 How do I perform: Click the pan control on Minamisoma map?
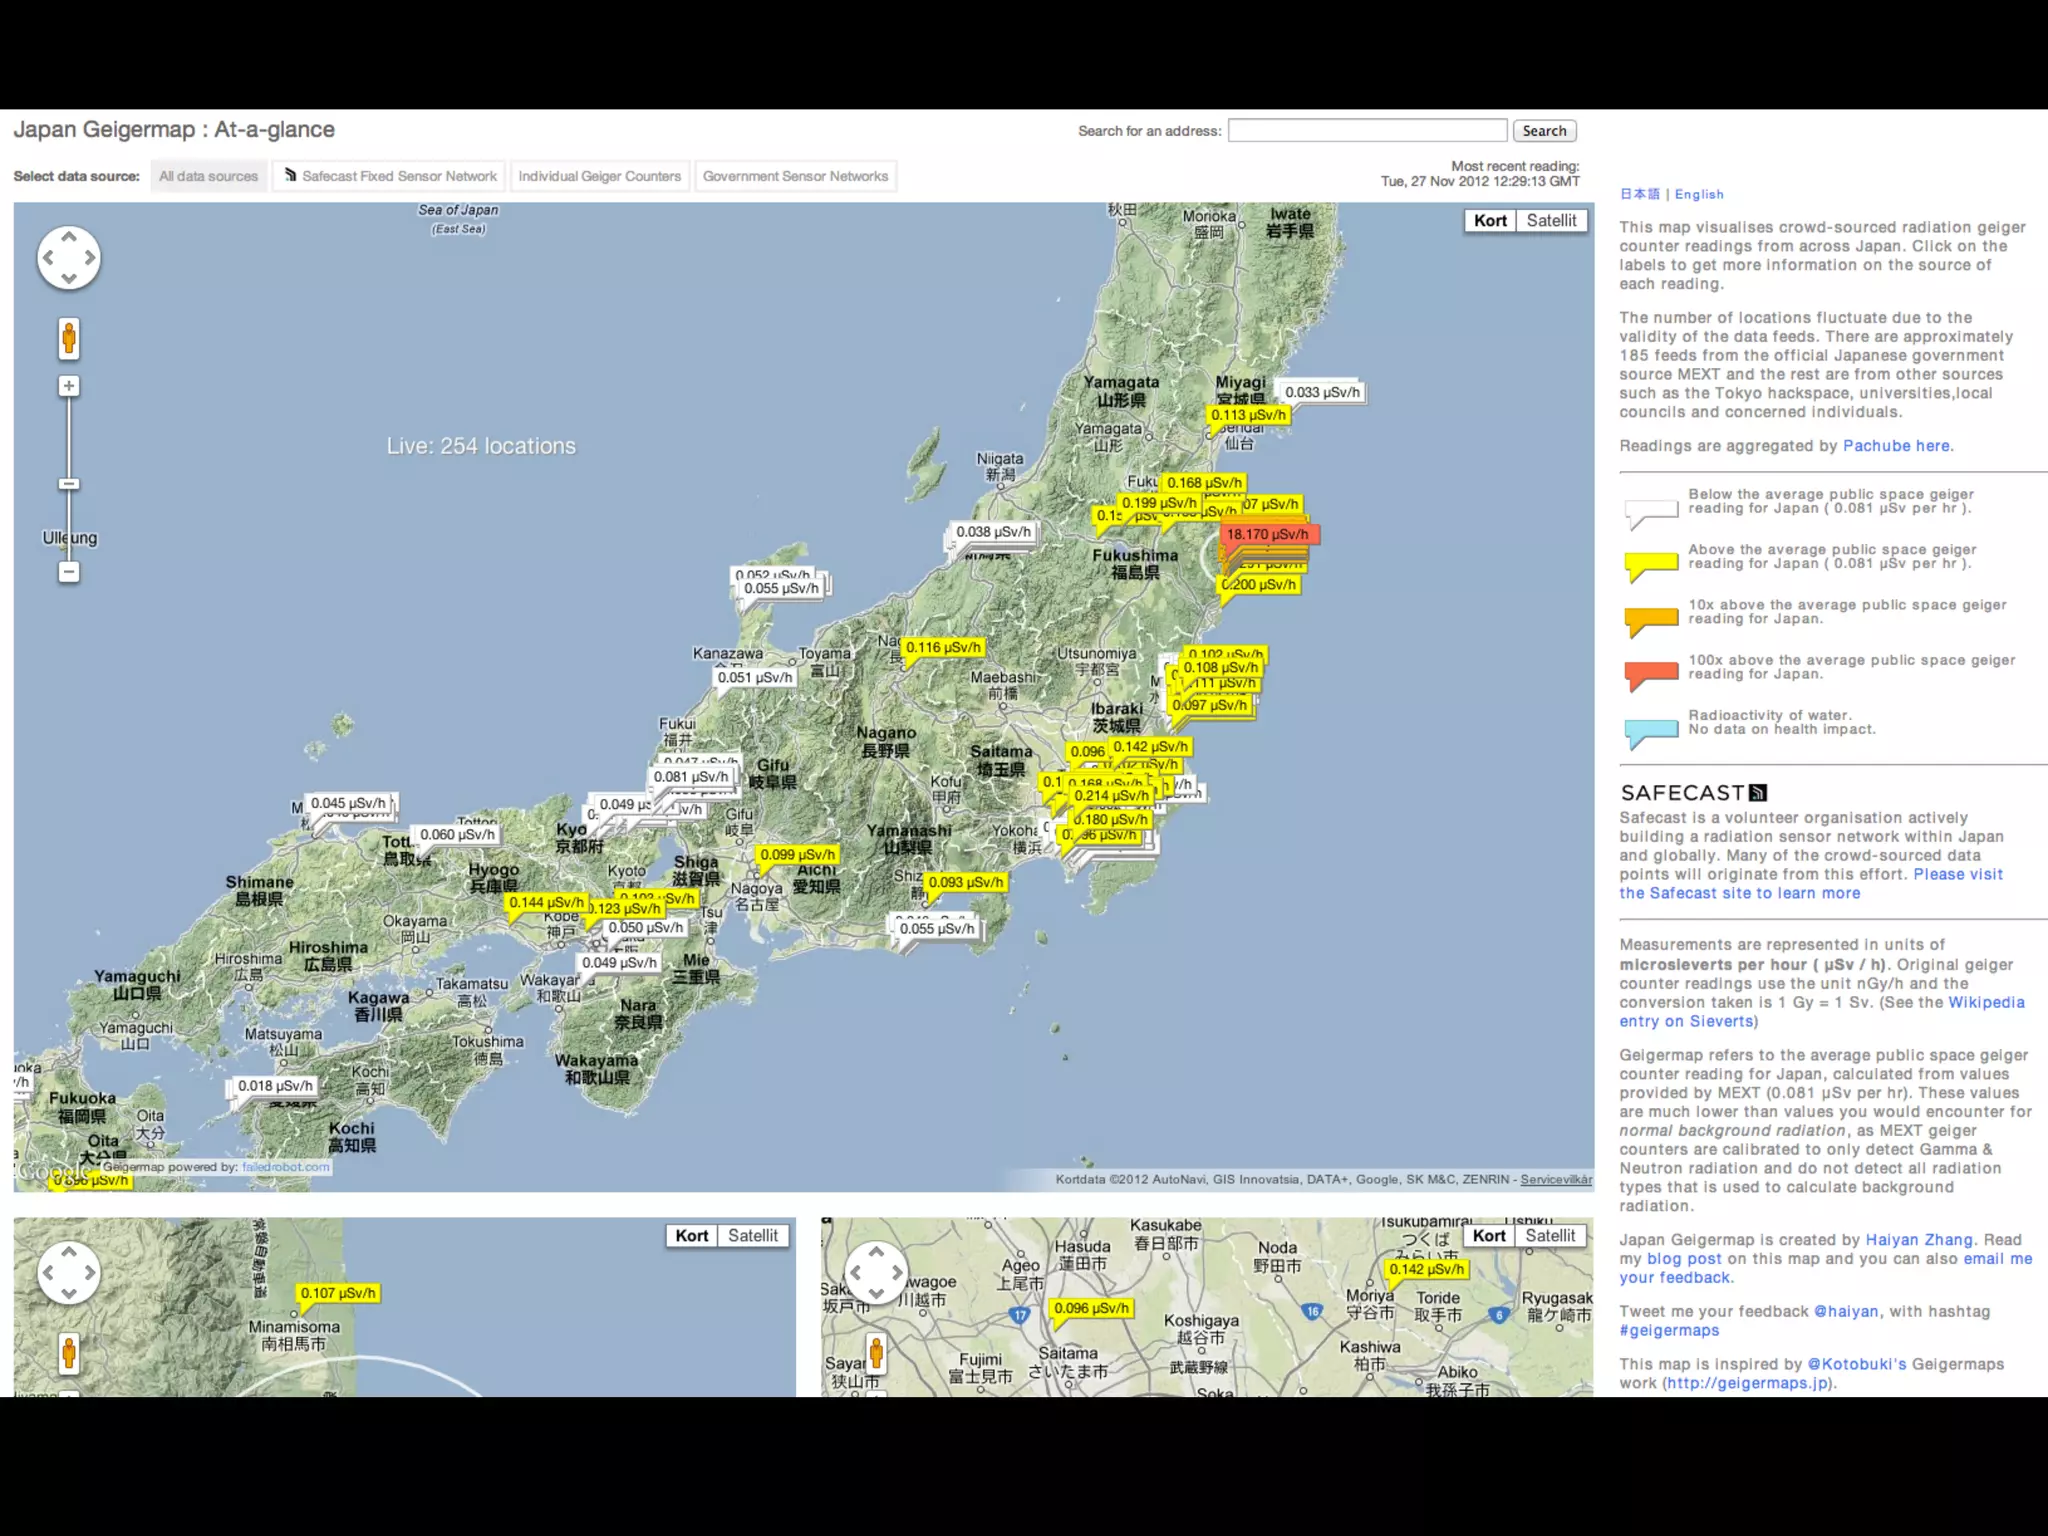pos(68,1272)
